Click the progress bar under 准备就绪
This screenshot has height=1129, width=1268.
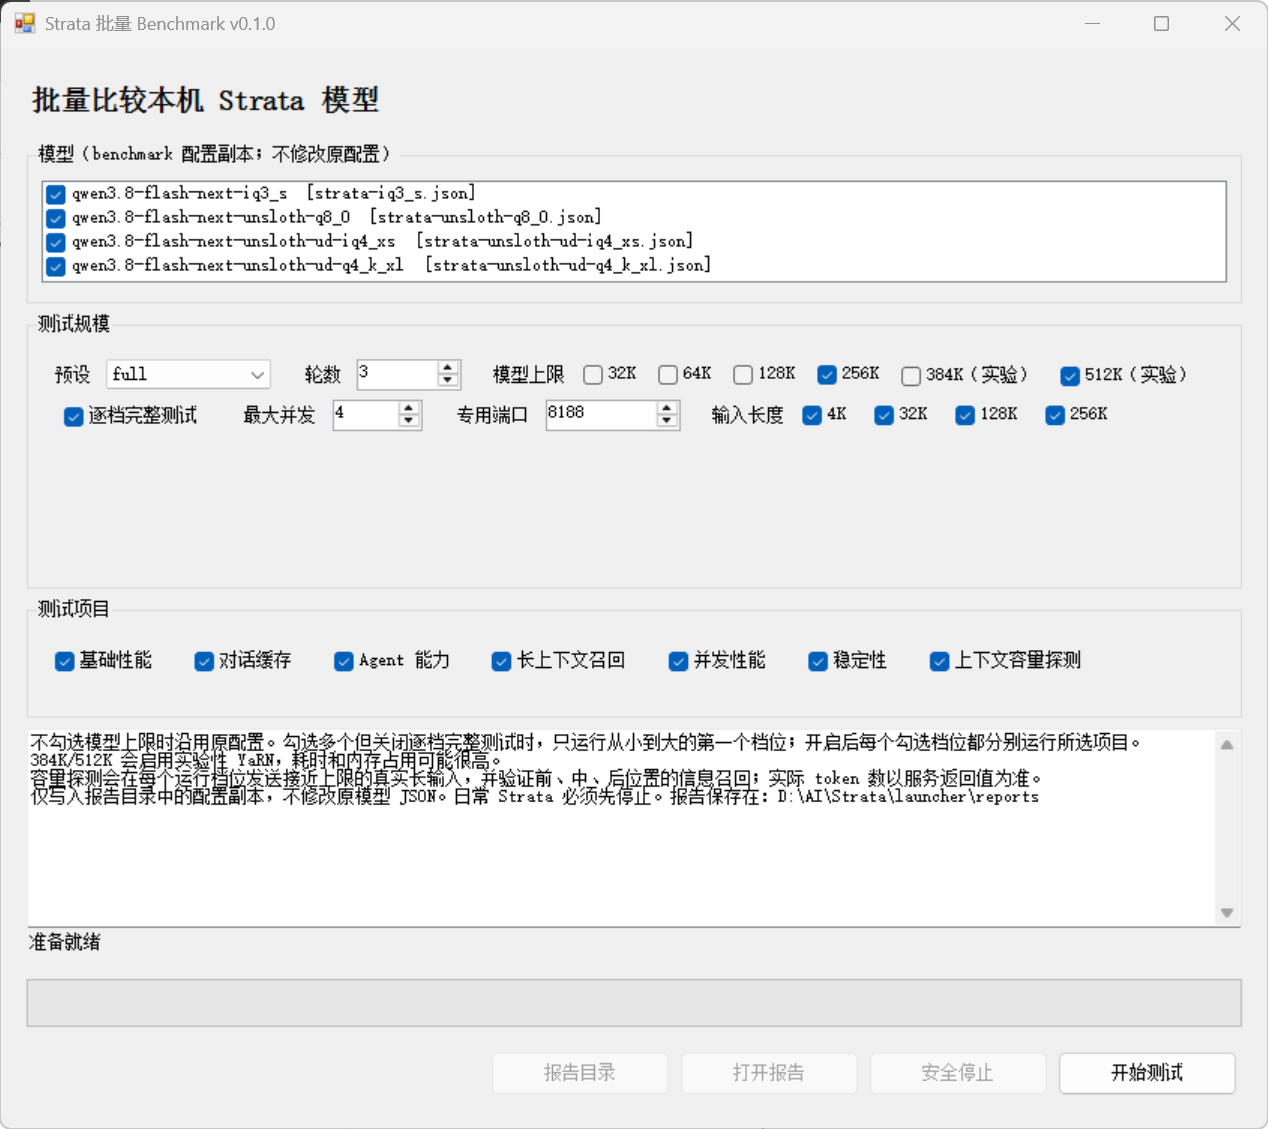pyautogui.click(x=634, y=1003)
